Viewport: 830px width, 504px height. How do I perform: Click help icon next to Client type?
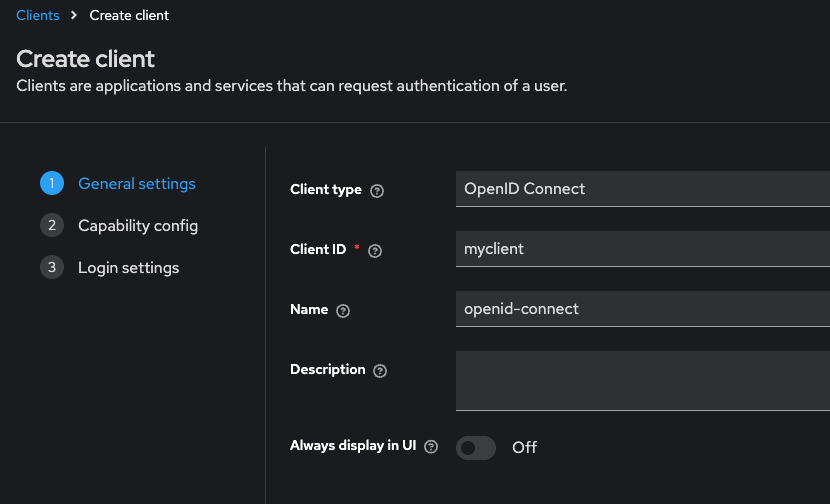coord(377,191)
